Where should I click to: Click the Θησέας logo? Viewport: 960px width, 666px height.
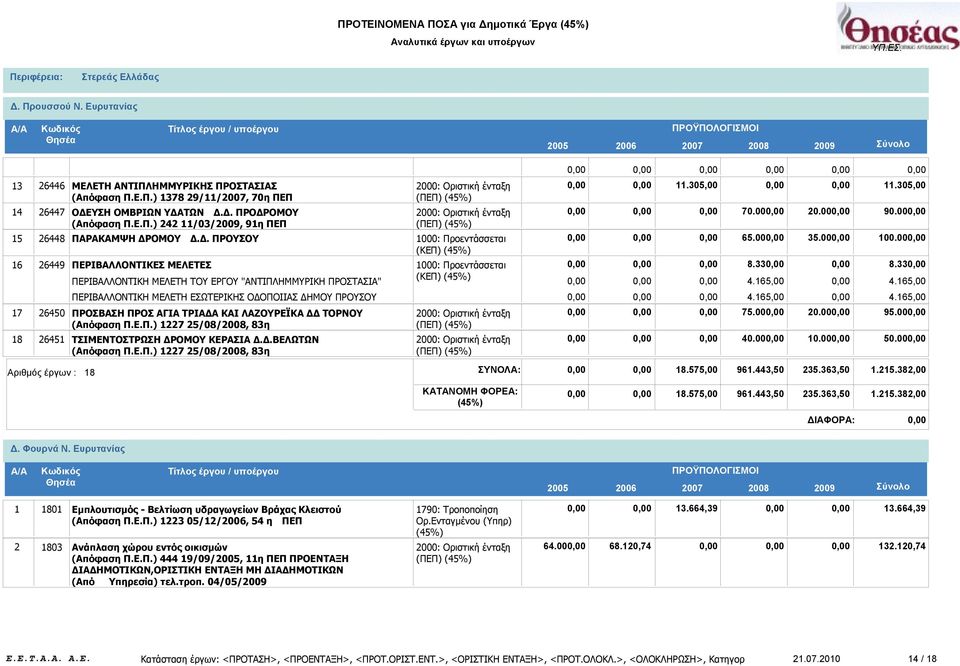click(898, 28)
